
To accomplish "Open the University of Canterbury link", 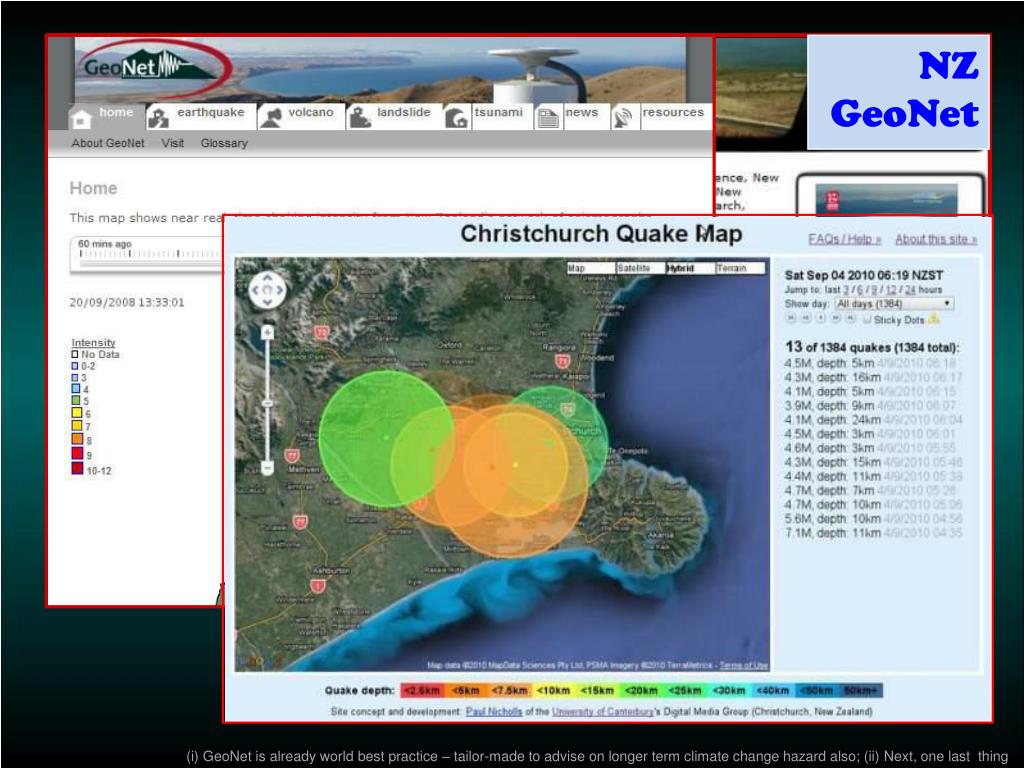I will point(602,711).
